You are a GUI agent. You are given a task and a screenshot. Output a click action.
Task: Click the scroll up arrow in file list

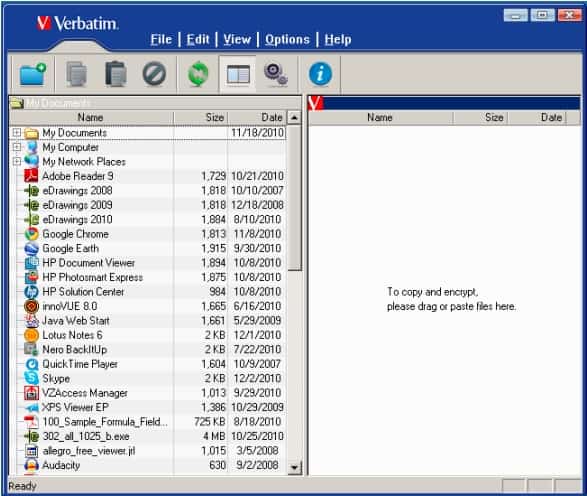tap(295, 118)
